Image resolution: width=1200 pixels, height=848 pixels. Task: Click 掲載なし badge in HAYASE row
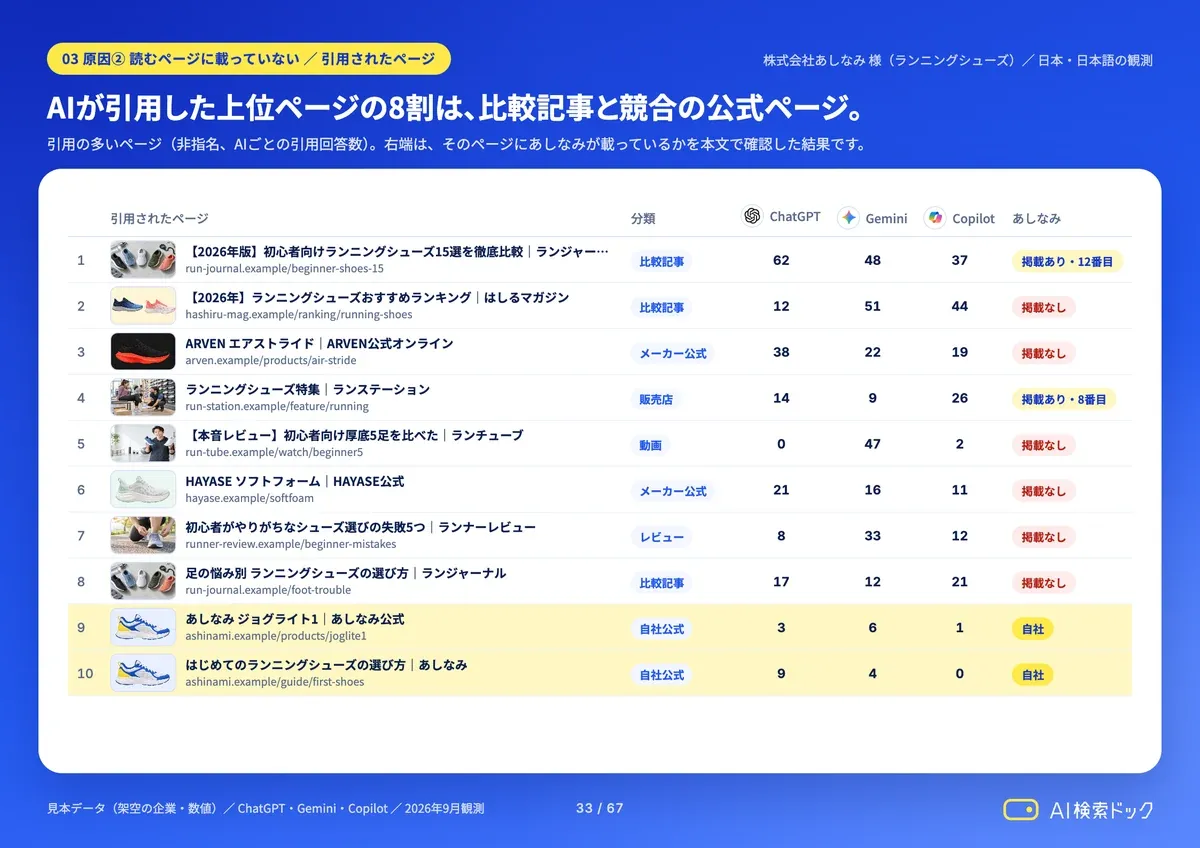point(1043,492)
